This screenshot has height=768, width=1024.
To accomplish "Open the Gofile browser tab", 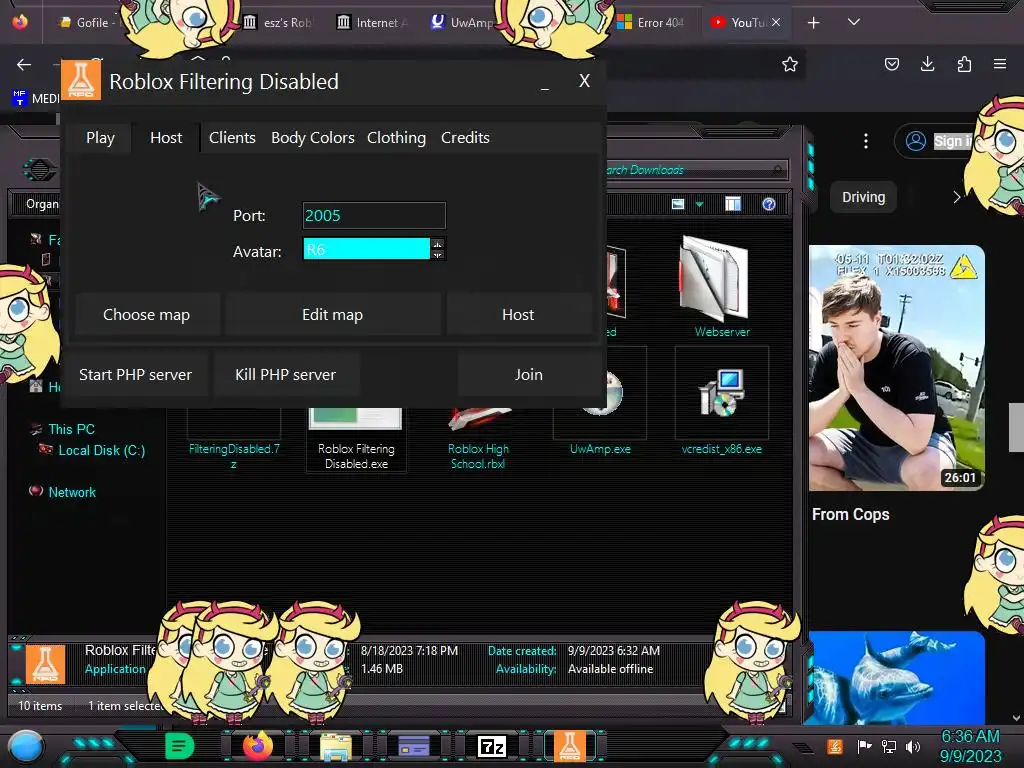I will [x=86, y=23].
